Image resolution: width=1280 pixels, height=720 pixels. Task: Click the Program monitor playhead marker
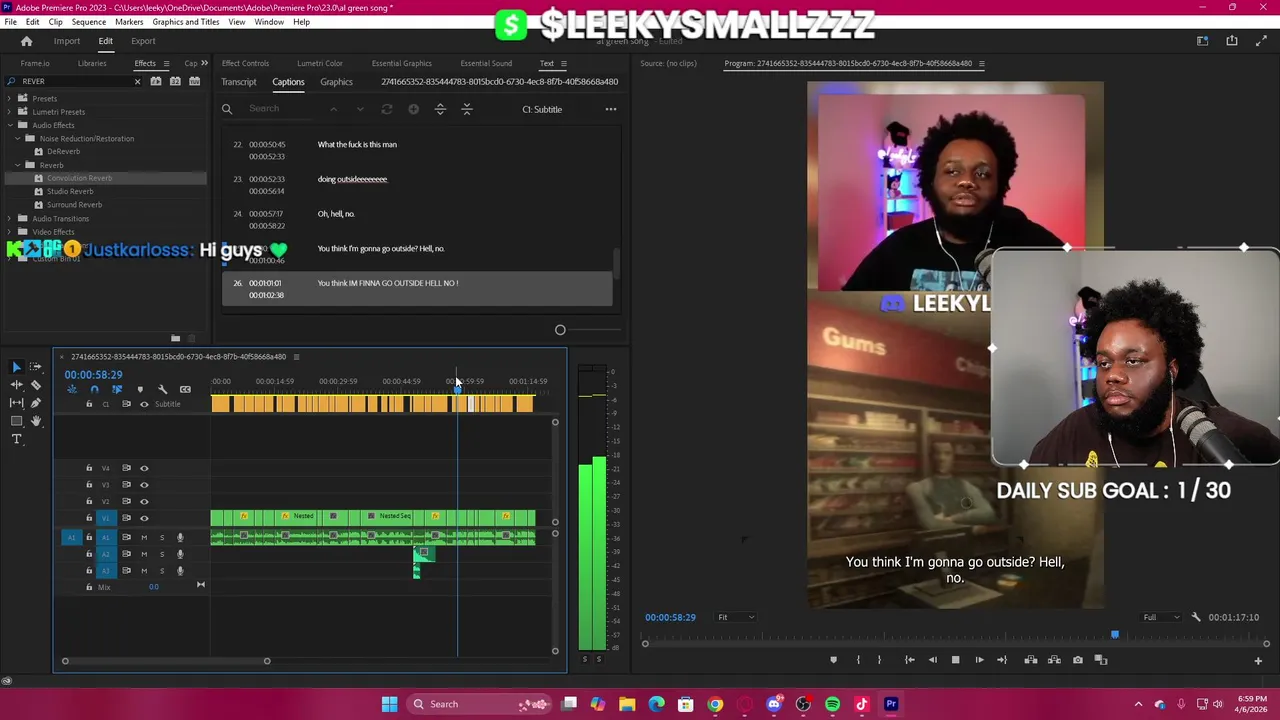tap(1115, 634)
